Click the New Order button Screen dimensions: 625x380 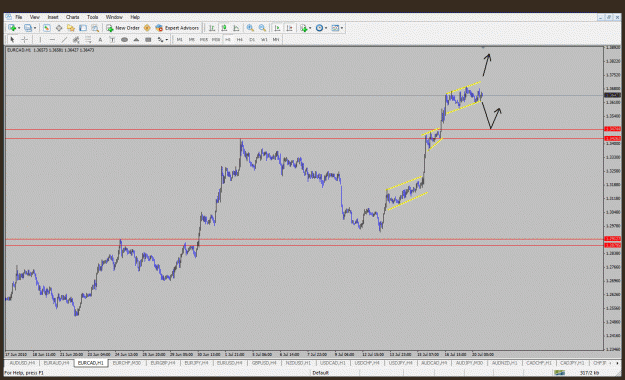click(123, 28)
